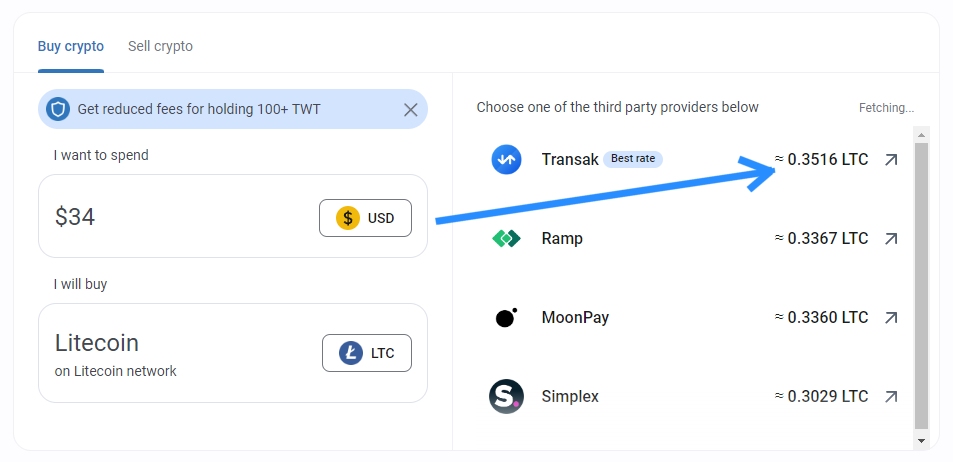
Task: Click the Transak provider logo icon
Action: (506, 160)
